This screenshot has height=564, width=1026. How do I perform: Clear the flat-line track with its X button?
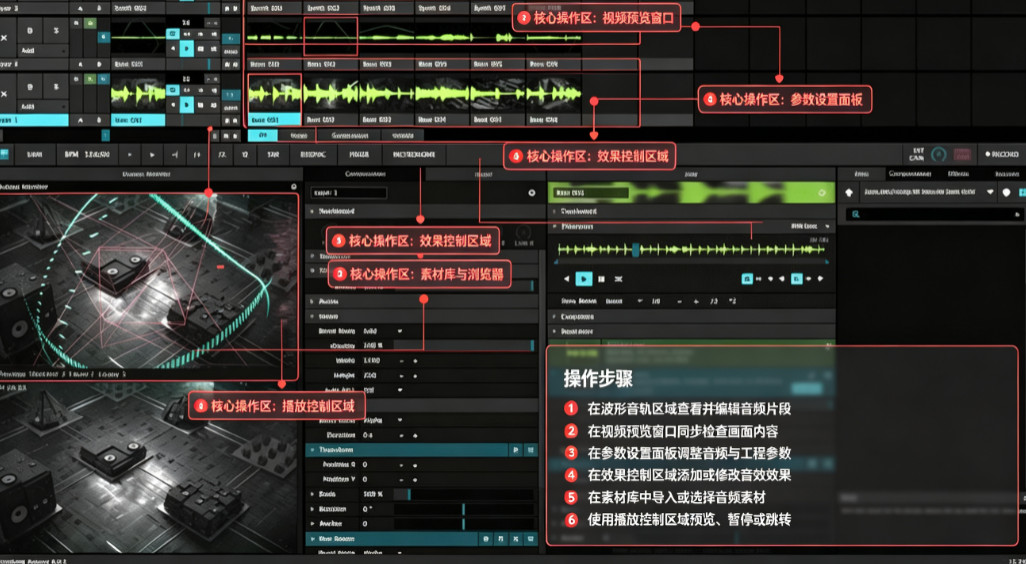[4, 38]
